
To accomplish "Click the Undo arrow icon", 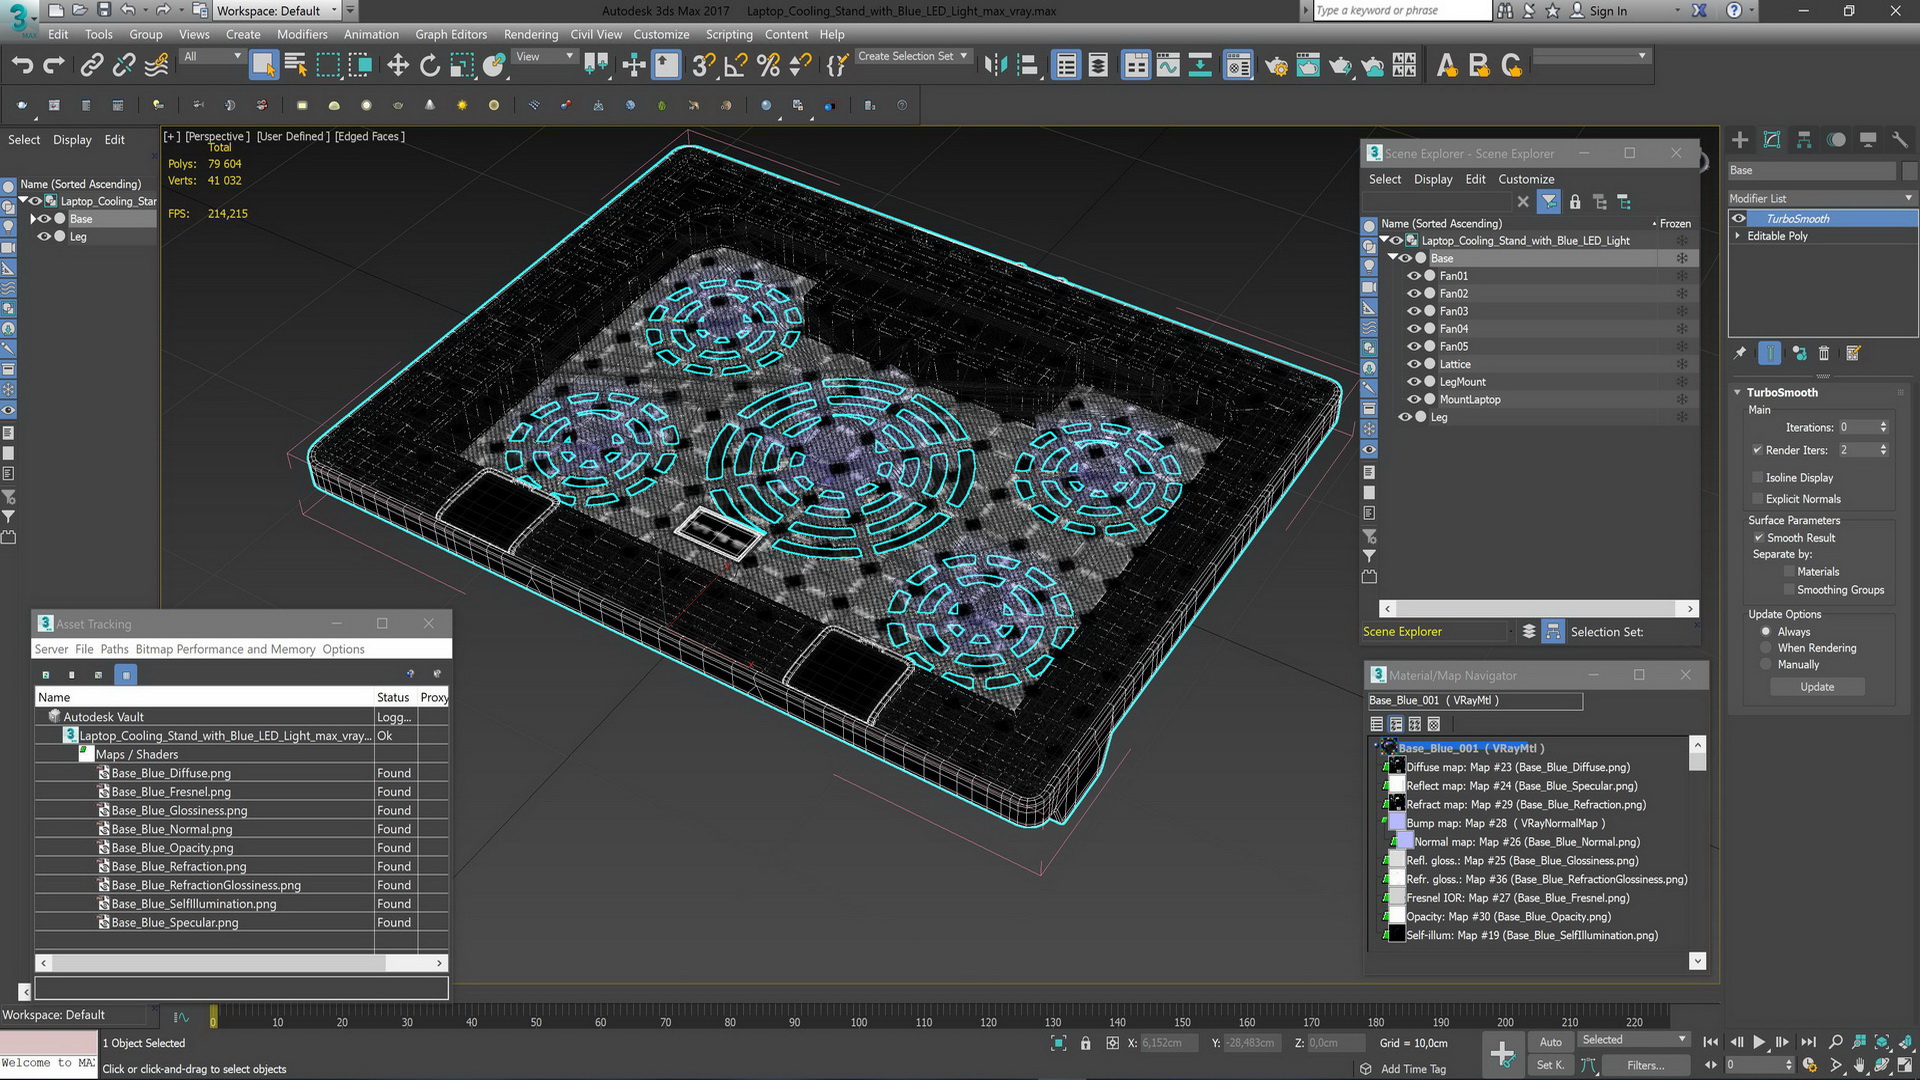I will click(x=22, y=66).
